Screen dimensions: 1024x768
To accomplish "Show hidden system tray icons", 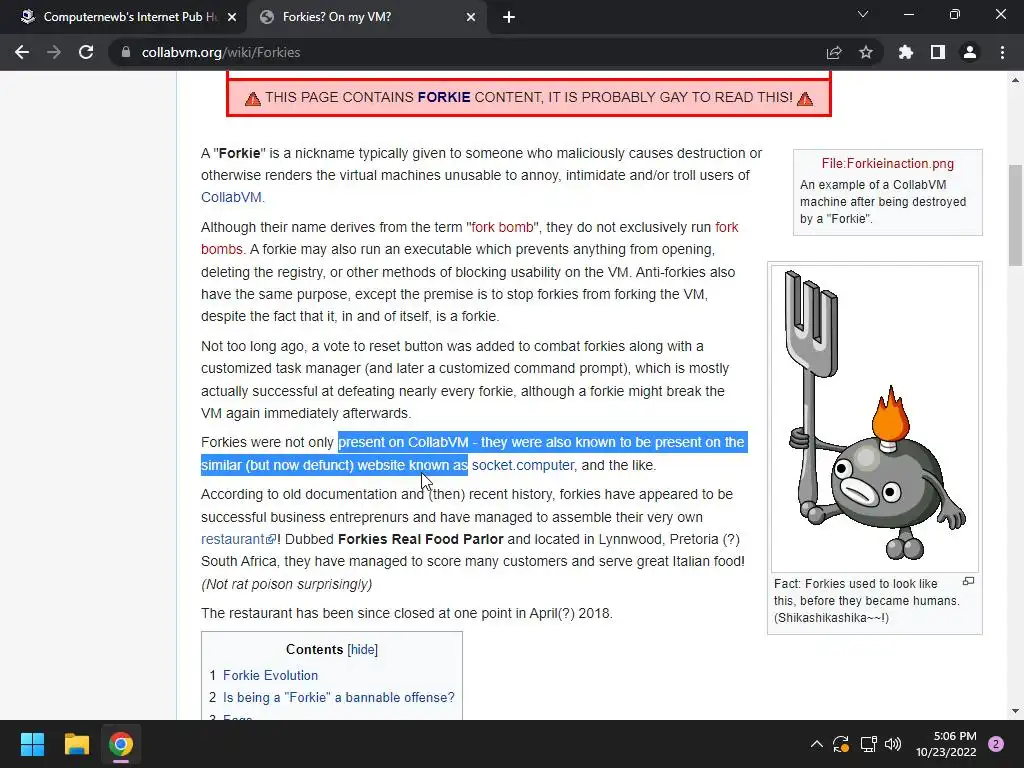I will coord(816,744).
